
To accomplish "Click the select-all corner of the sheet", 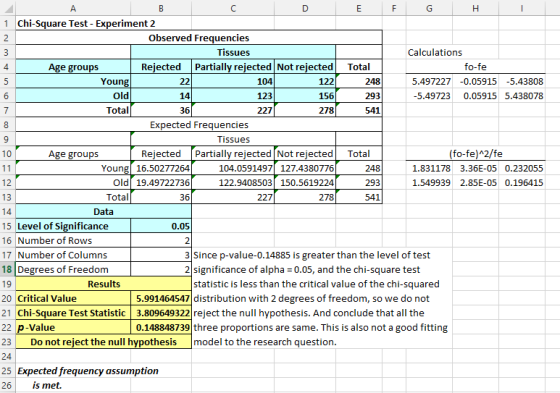I will tap(8, 8).
